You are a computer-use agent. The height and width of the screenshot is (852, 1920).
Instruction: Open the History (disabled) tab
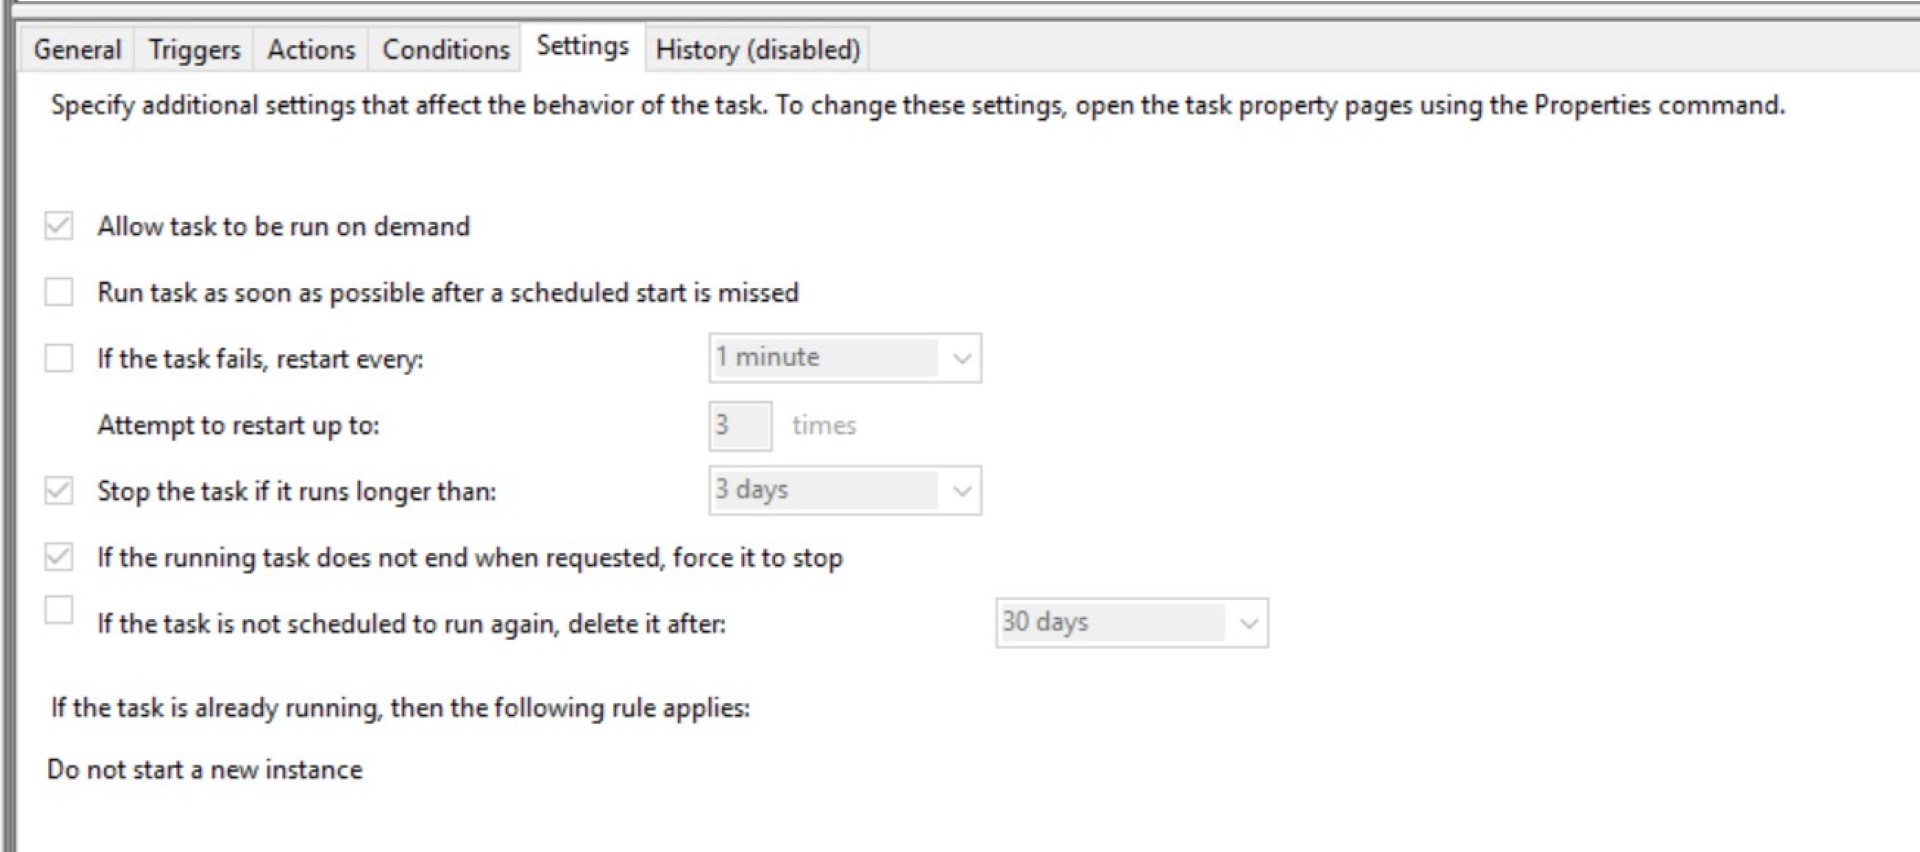coord(757,49)
